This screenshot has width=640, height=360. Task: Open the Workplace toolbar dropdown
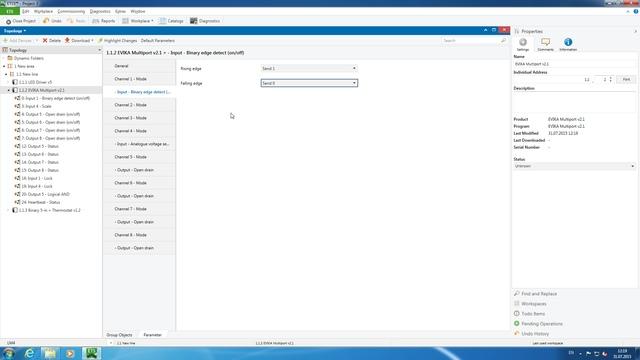coord(138,21)
